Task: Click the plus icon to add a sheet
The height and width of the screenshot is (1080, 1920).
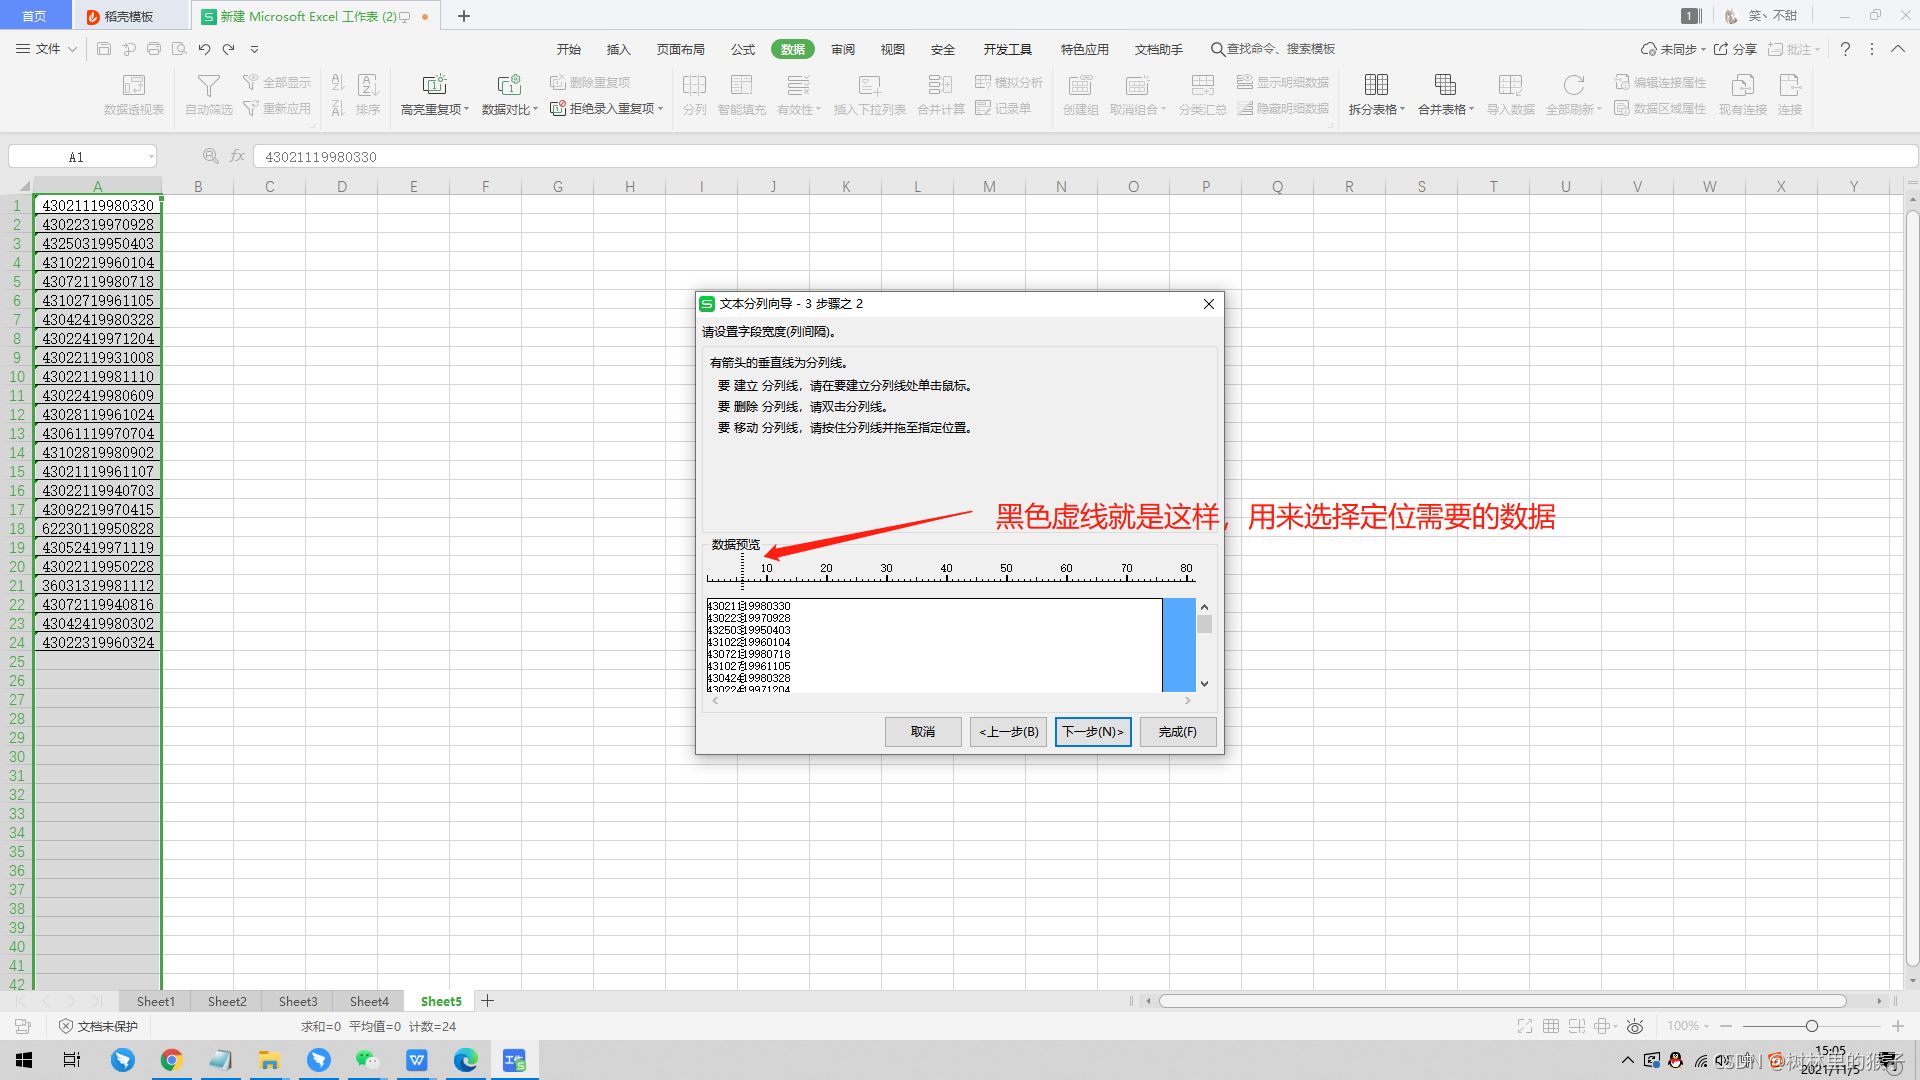Action: [x=487, y=1001]
